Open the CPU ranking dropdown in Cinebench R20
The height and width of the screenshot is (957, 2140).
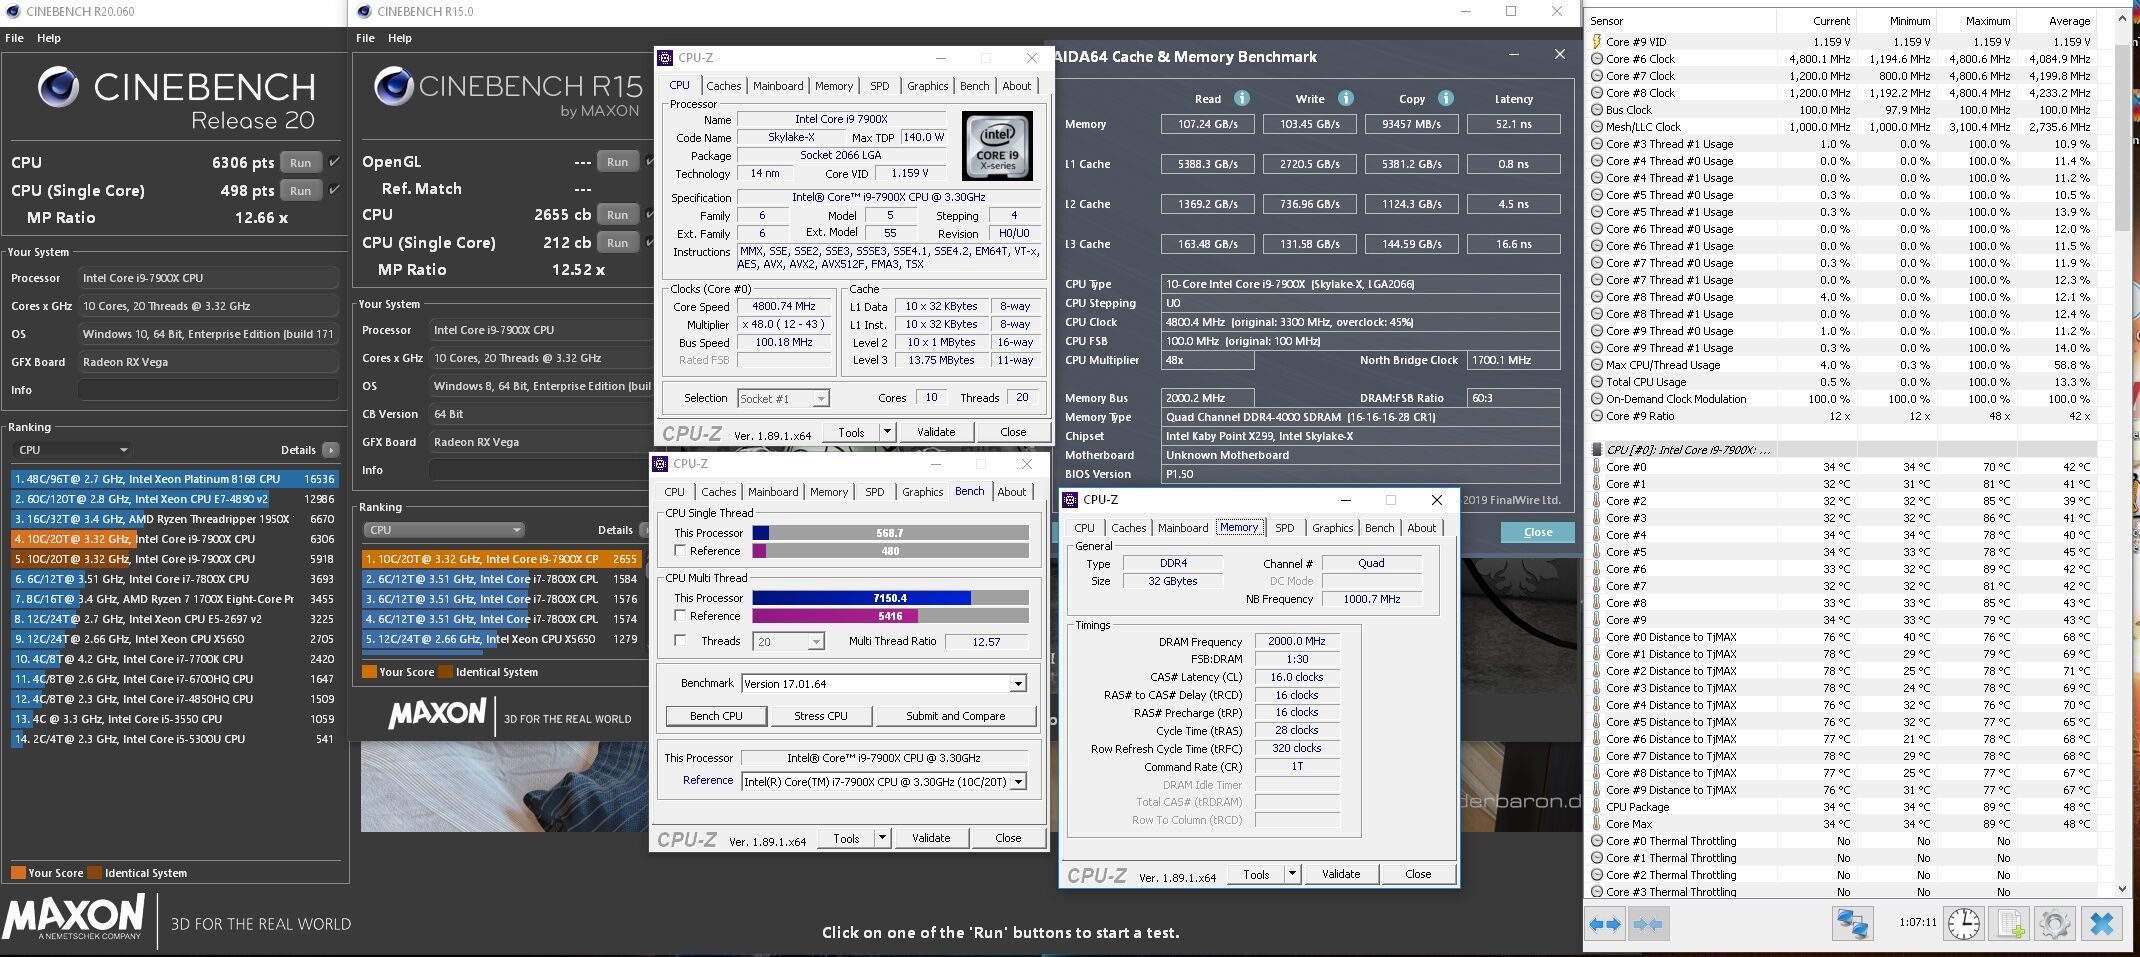point(73,450)
